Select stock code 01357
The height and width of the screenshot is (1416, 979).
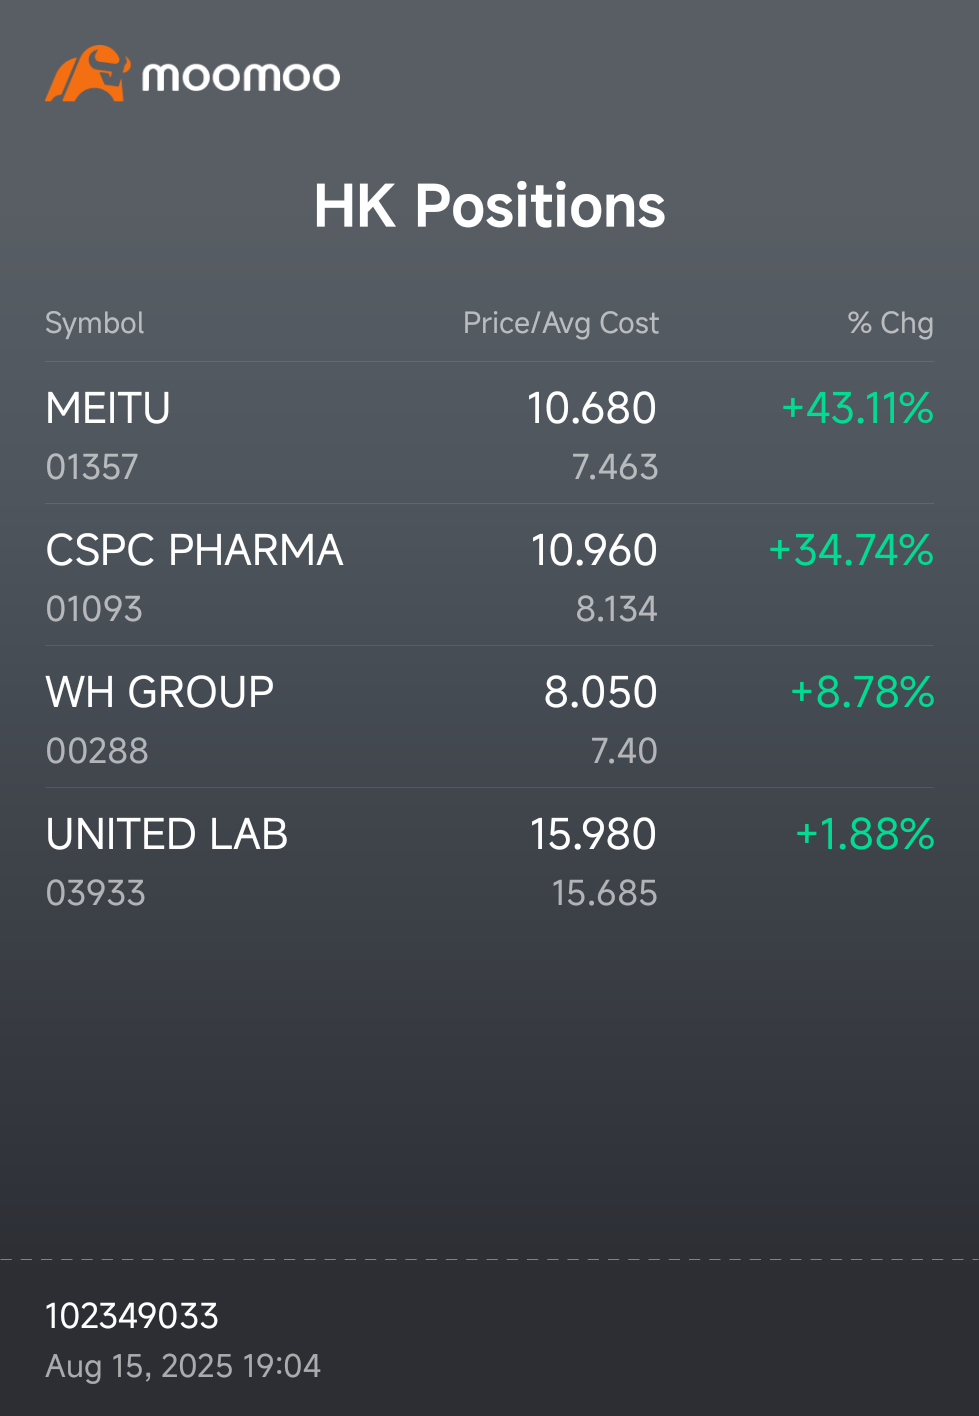pyautogui.click(x=92, y=467)
